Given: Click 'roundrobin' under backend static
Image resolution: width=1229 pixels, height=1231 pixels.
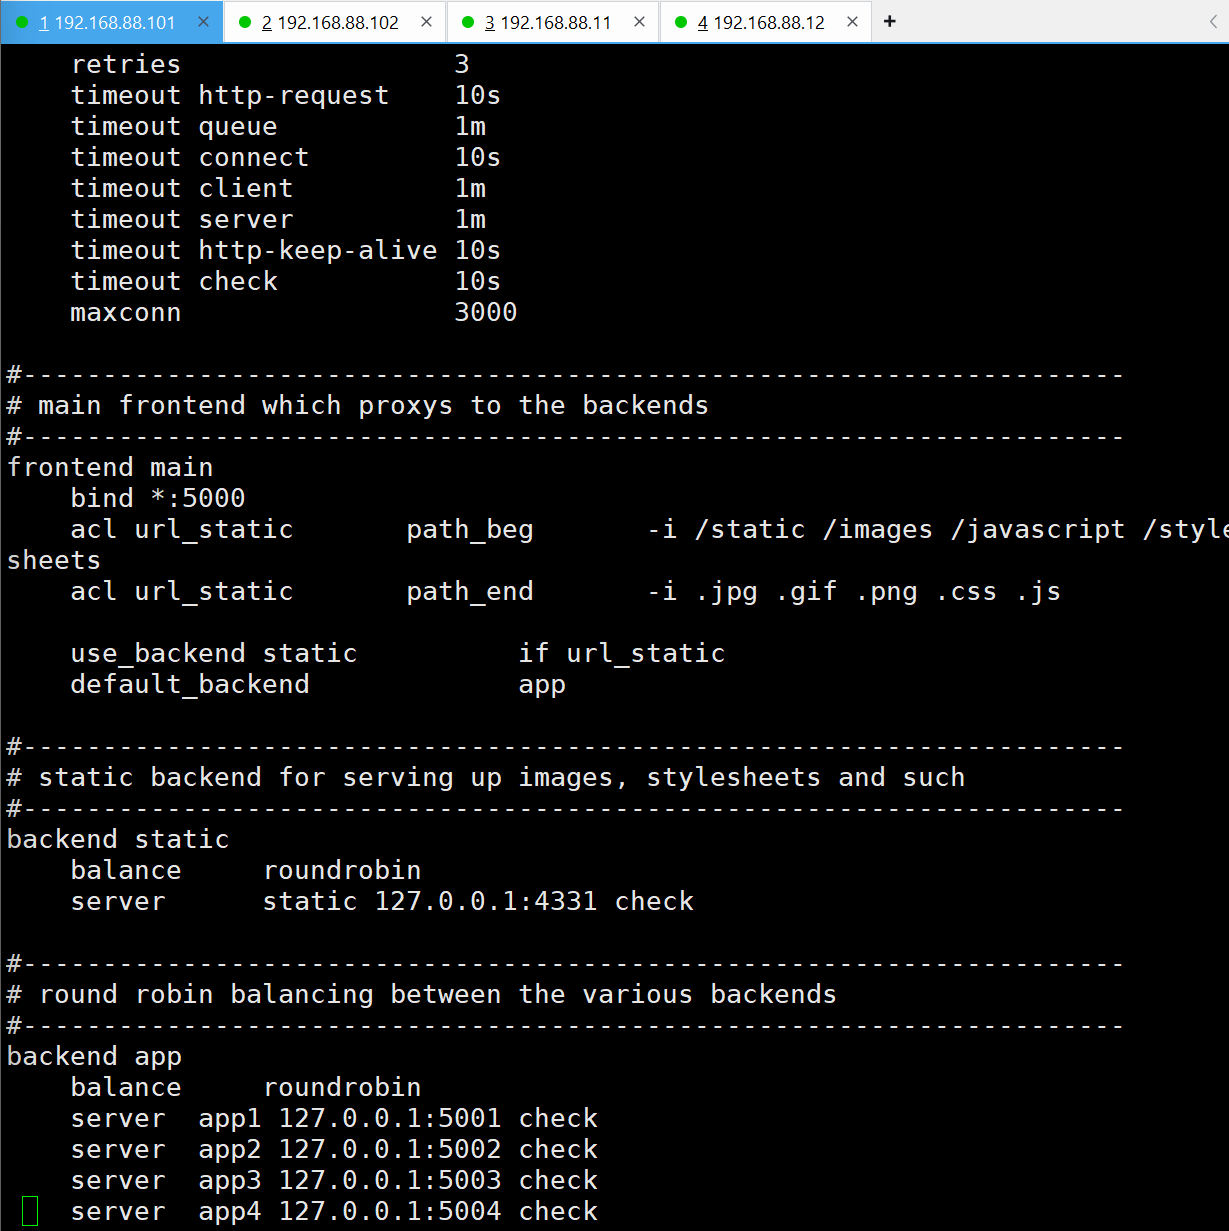Looking at the screenshot, I should 342,870.
